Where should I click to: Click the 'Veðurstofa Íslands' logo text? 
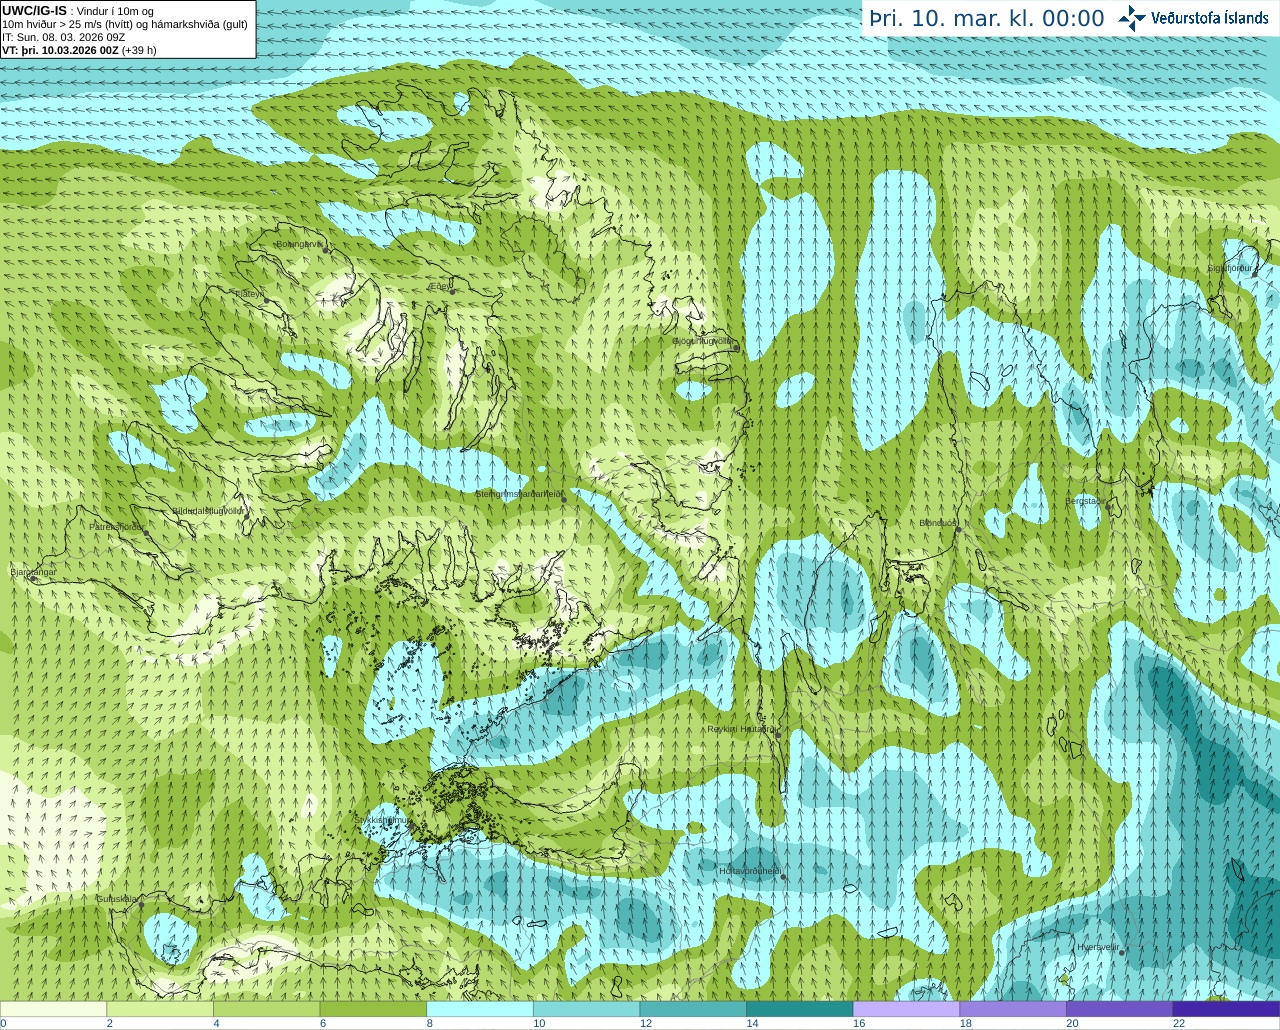pos(1209,18)
